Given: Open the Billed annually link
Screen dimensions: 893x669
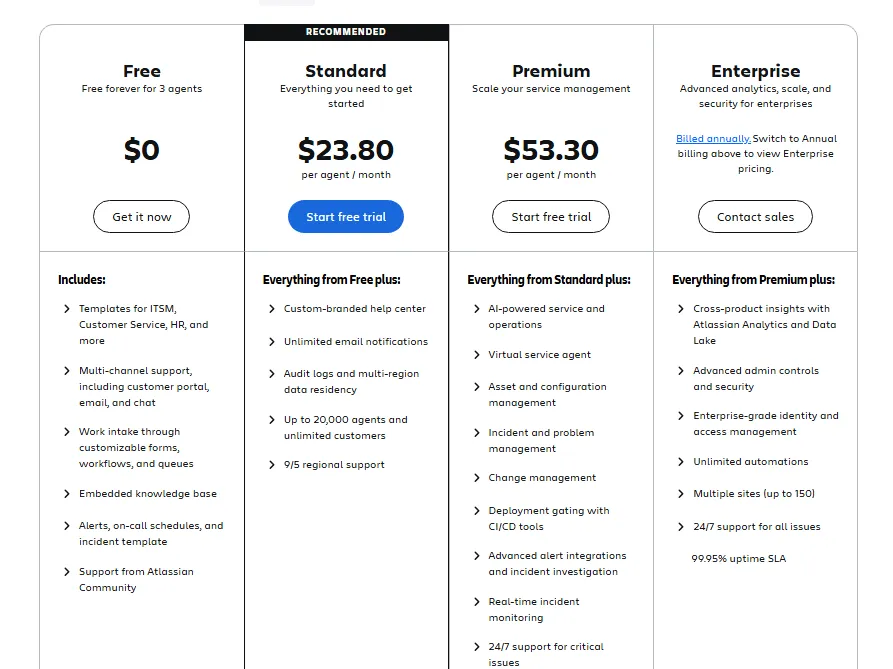Looking at the screenshot, I should tap(713, 138).
